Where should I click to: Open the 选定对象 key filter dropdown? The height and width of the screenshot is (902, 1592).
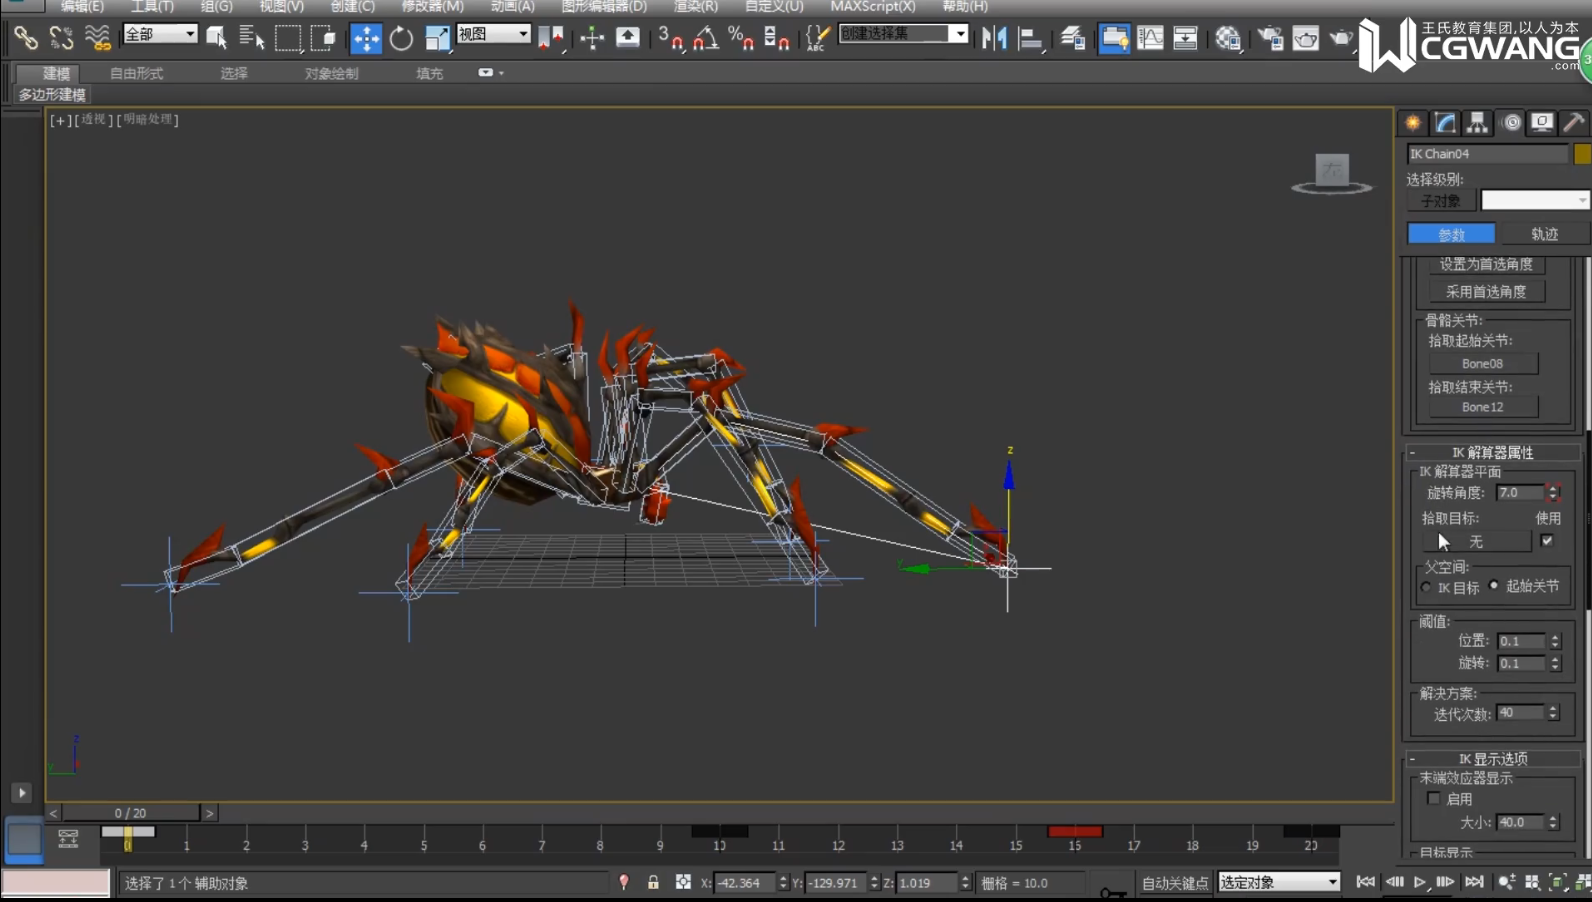(1278, 882)
